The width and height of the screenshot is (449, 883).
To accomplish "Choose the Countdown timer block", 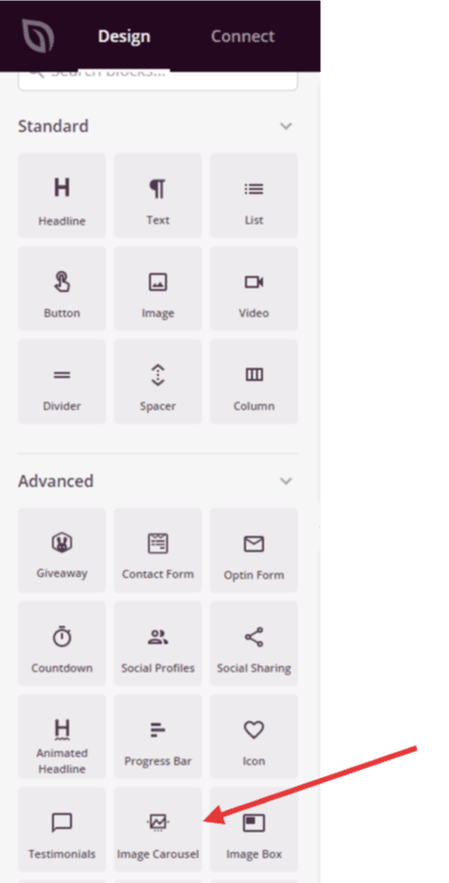I will click(x=62, y=643).
